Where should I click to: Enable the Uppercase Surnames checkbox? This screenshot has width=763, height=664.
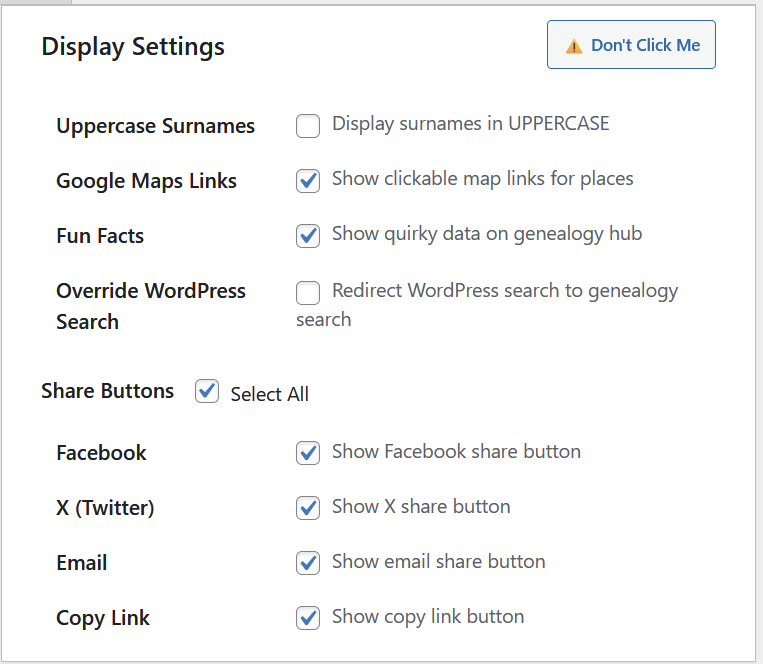pos(308,126)
